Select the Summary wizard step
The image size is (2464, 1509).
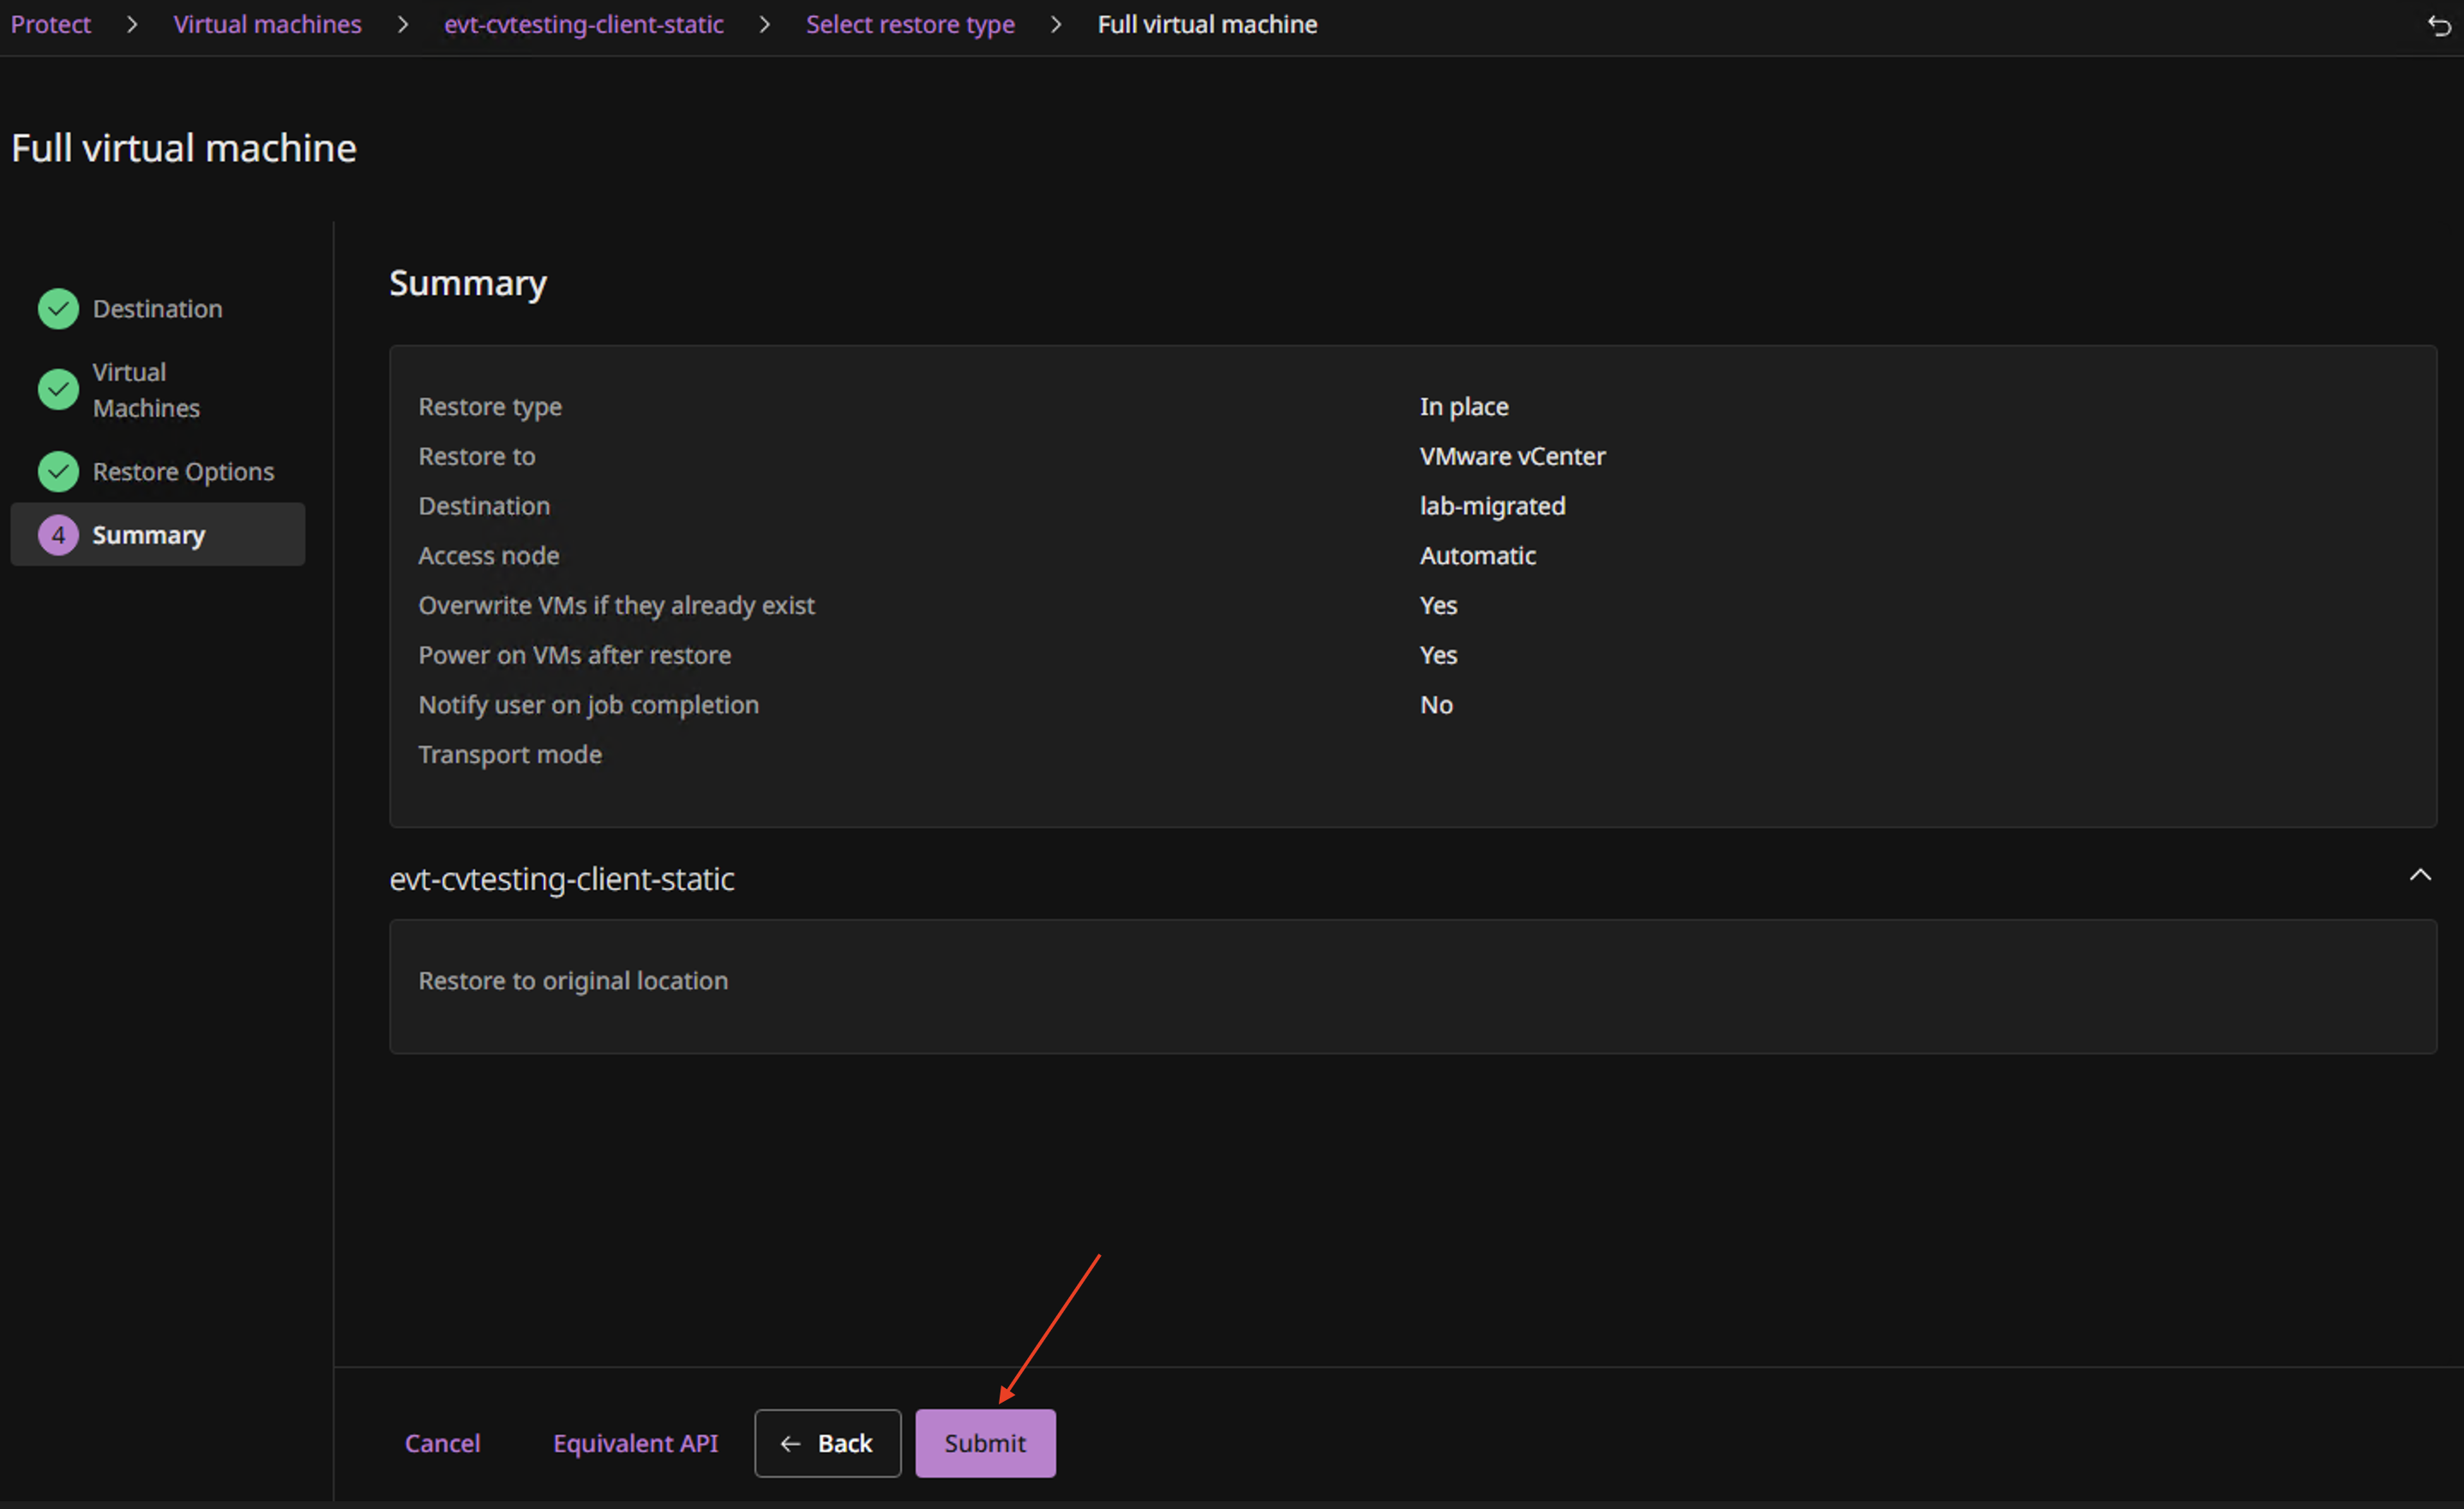158,534
